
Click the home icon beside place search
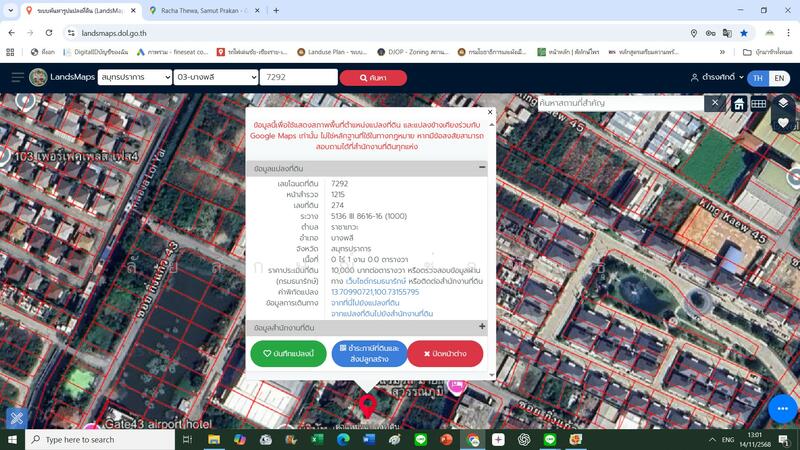(739, 103)
